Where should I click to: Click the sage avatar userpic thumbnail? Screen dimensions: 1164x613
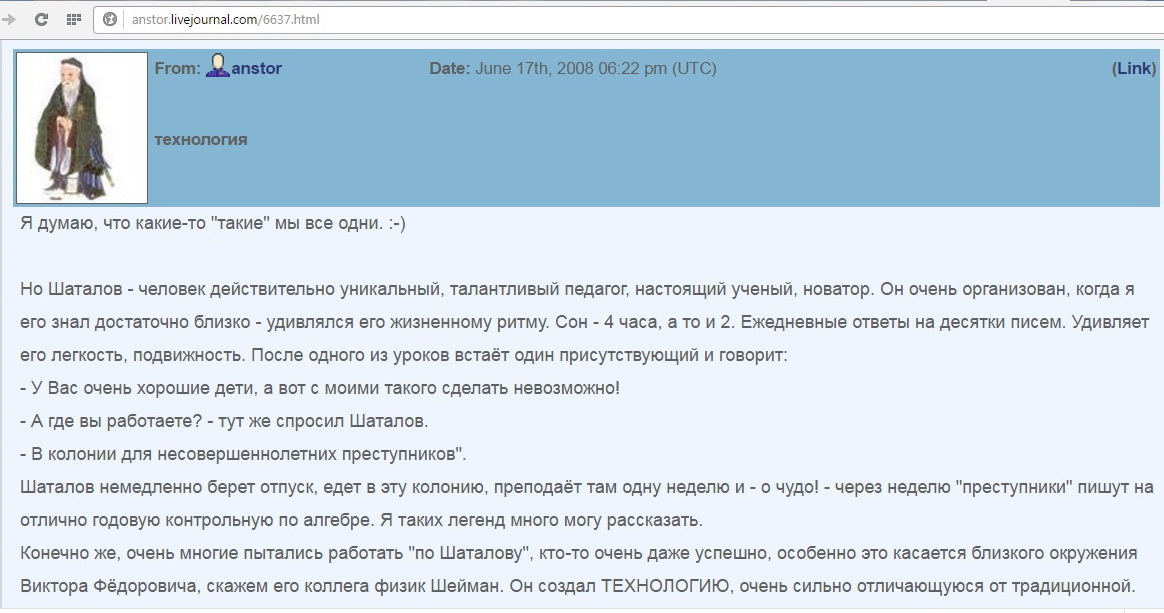pyautogui.click(x=82, y=128)
